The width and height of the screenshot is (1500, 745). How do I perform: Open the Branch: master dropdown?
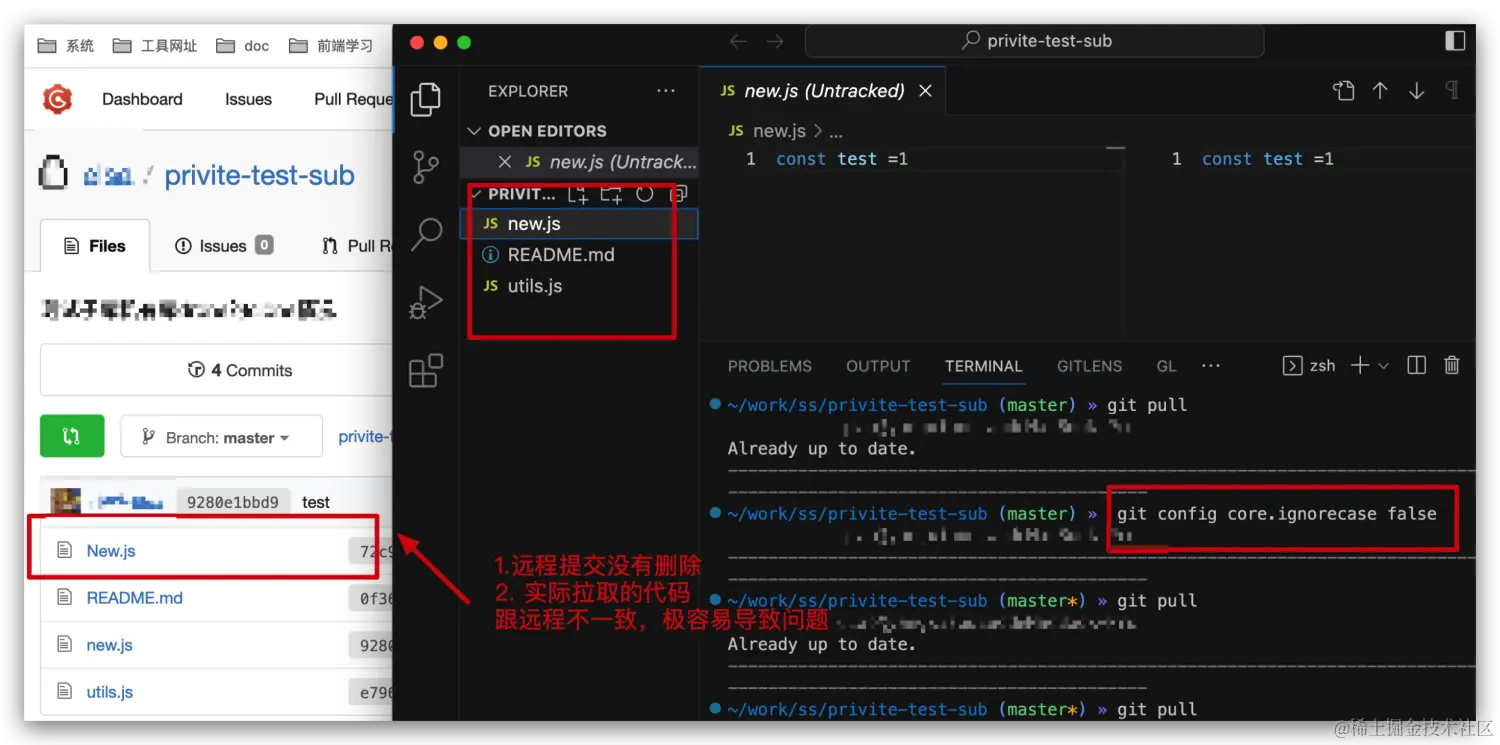click(221, 437)
